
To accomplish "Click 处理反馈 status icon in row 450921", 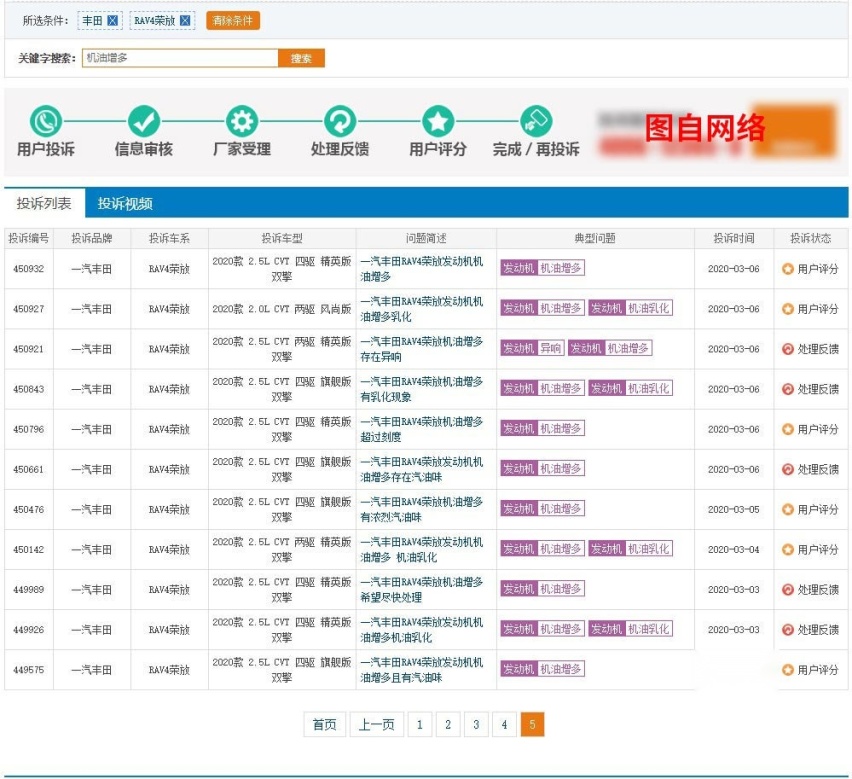I will click(787, 349).
